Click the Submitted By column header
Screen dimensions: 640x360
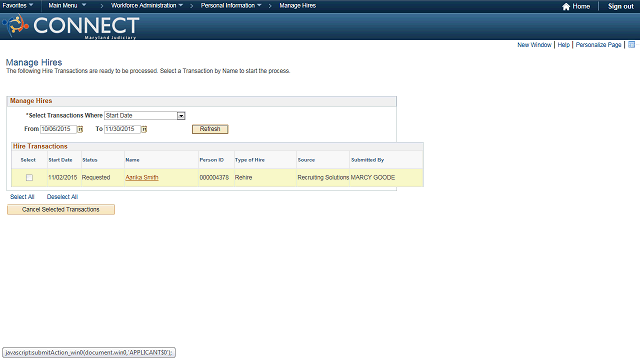click(x=367, y=160)
